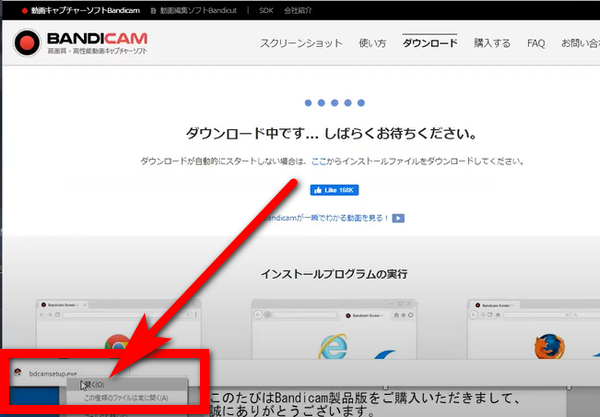Click the Chrome install instructions thumbnail

click(118, 329)
